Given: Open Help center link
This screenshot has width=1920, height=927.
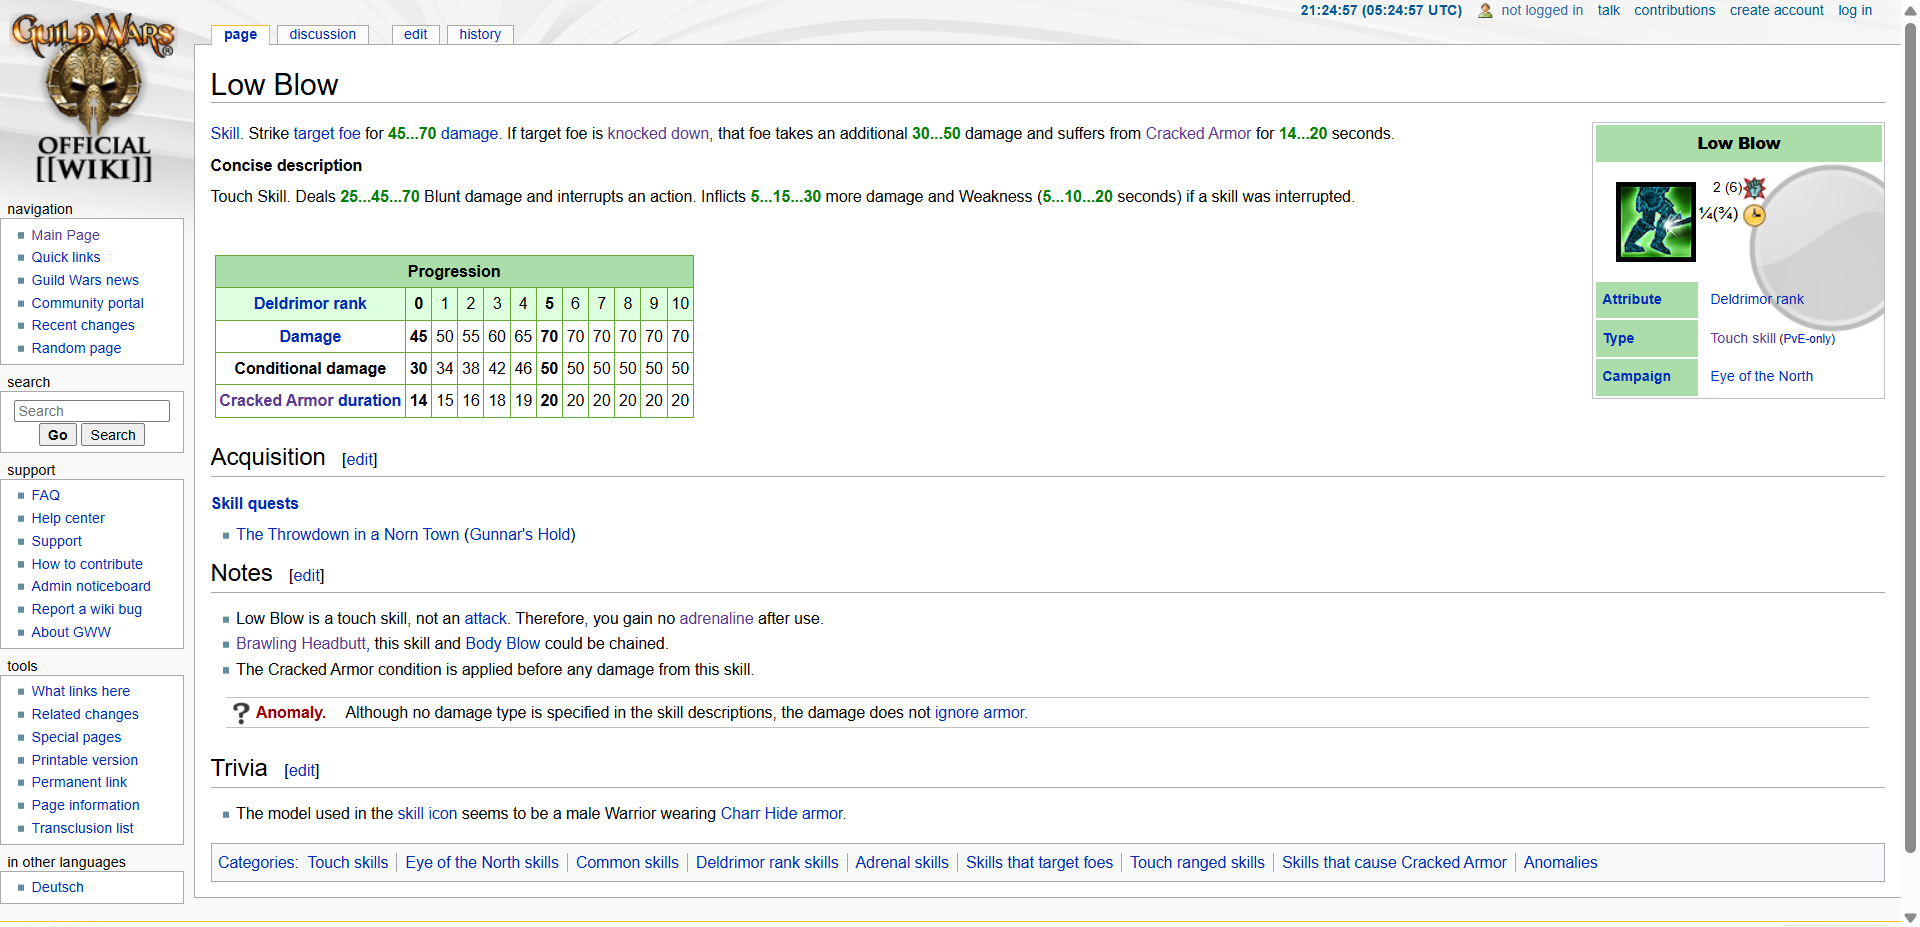Looking at the screenshot, I should click(68, 518).
